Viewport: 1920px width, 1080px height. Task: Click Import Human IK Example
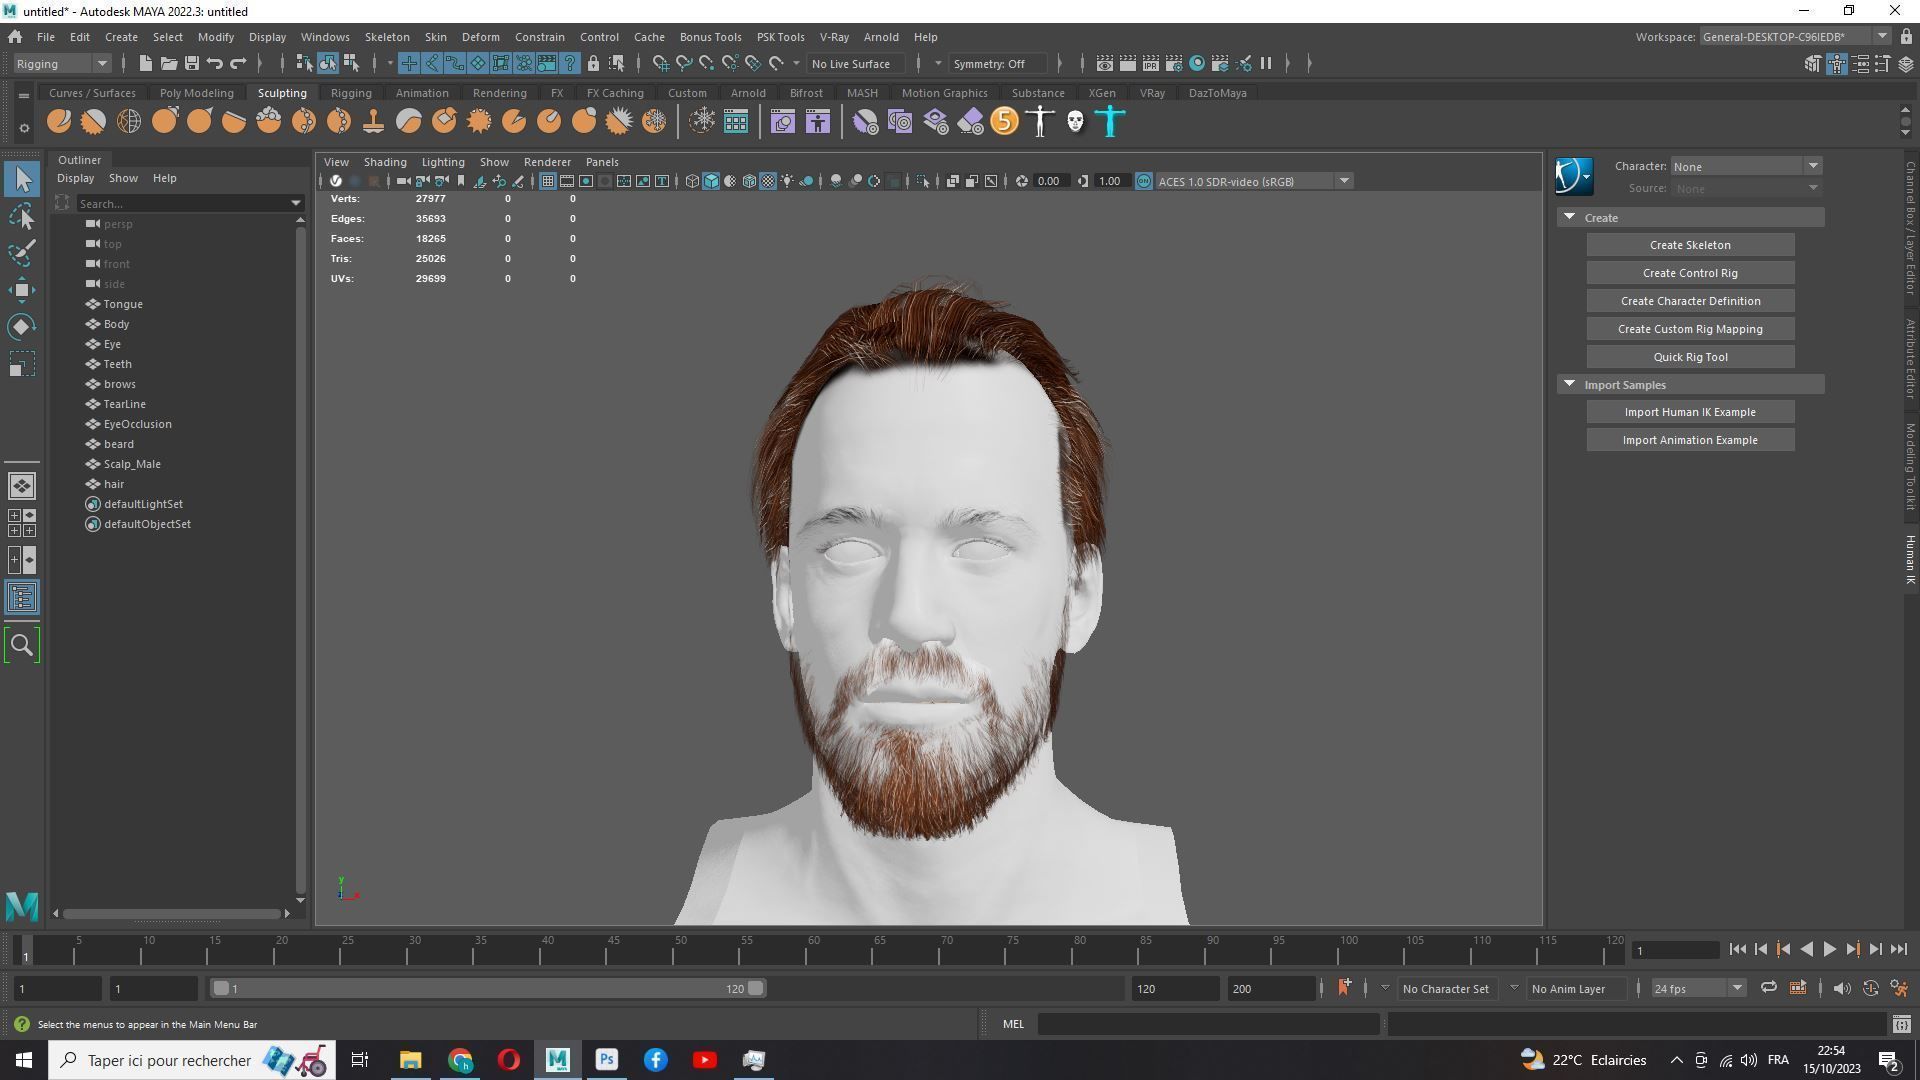click(1690, 412)
